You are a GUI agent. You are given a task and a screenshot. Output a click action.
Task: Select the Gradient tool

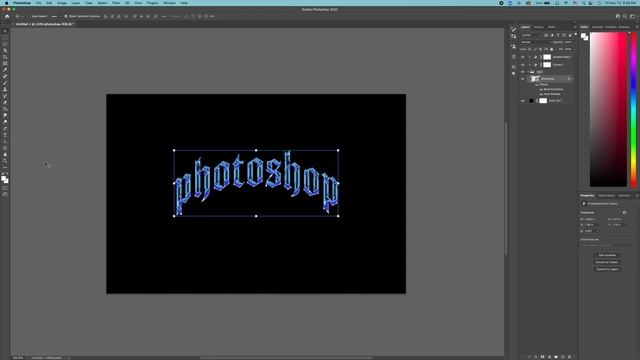pos(5,109)
